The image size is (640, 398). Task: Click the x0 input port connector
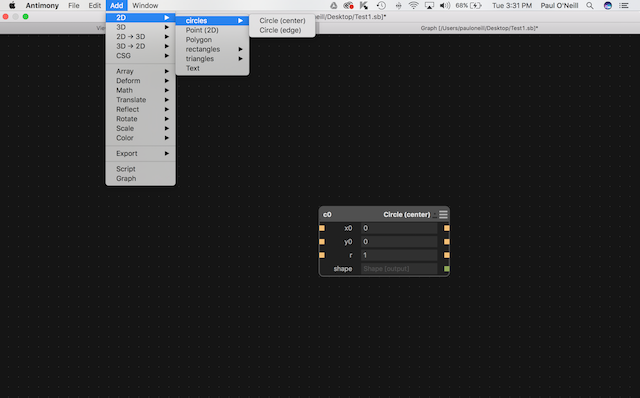coord(322,228)
